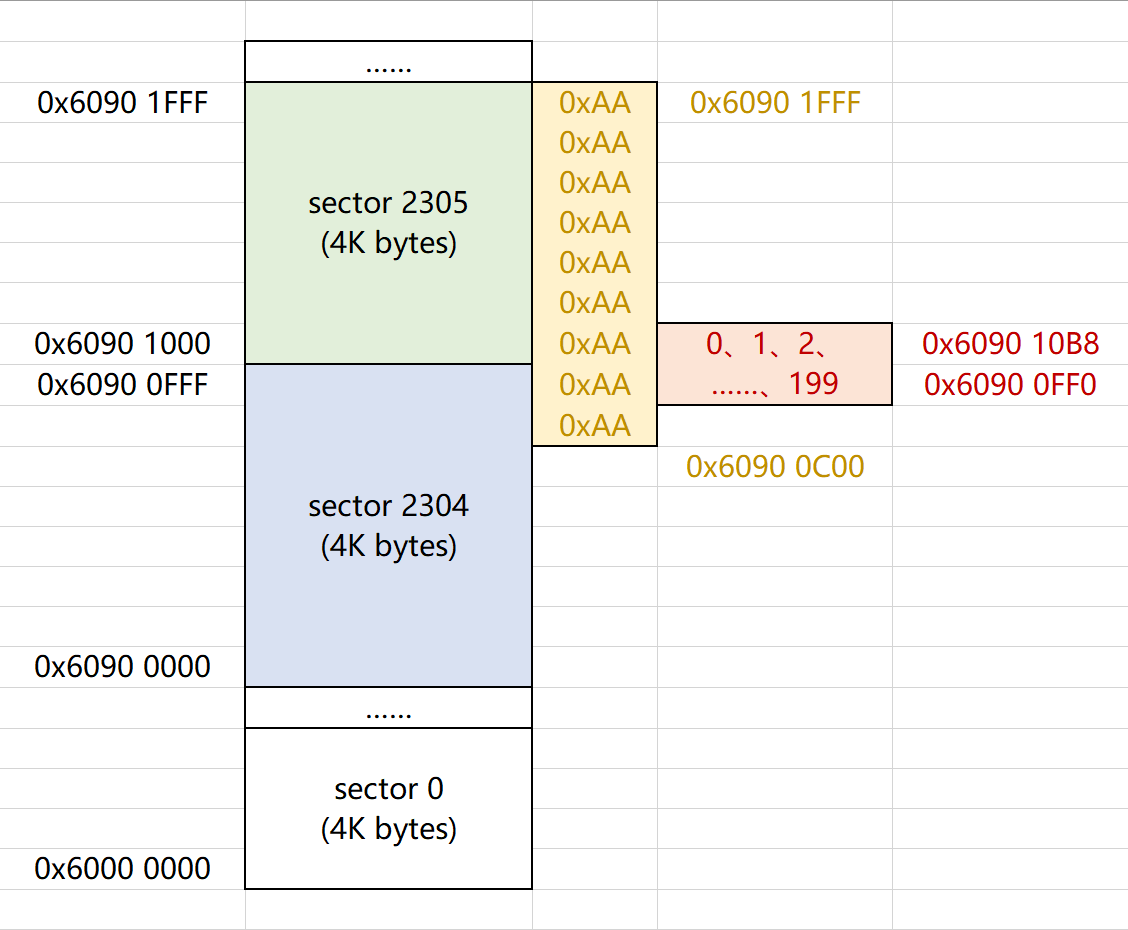The image size is (1128, 930).
Task: Click the address label 0x6090 1FFF on left
Action: [122, 101]
